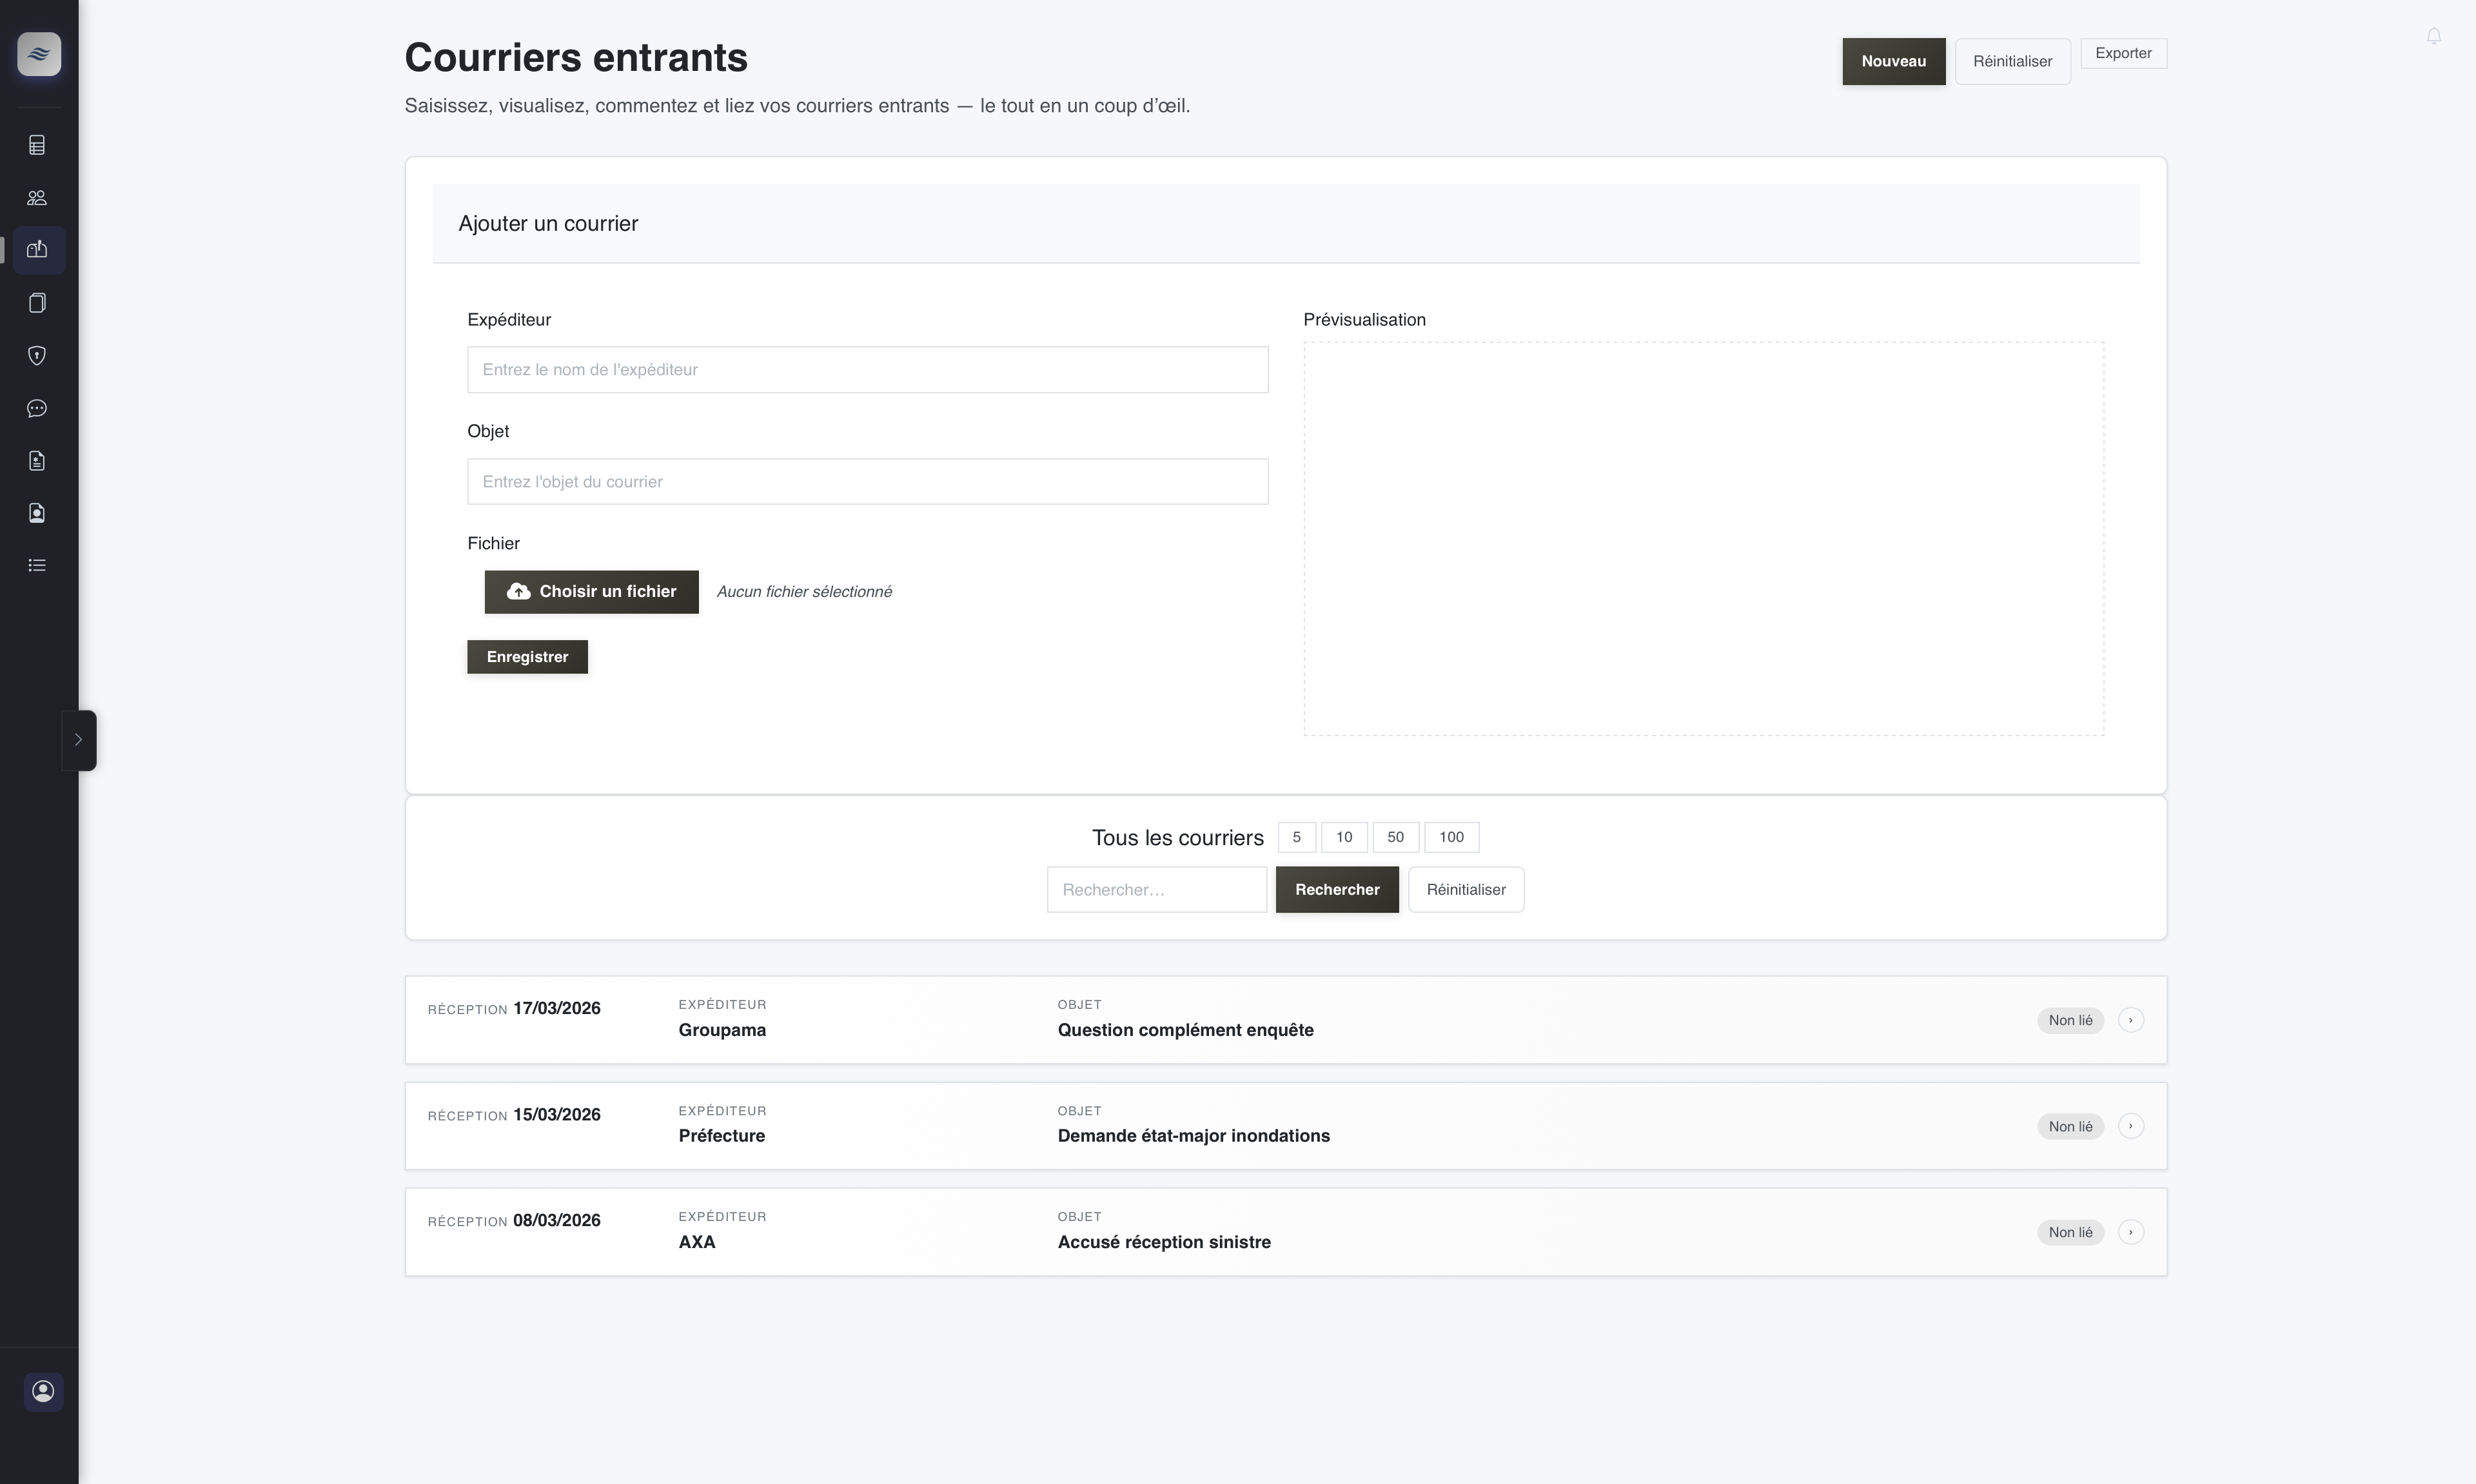Screen dimensions: 2476x1484
Task: Expand the AXA courrier row arrow
Action: point(2130,1232)
